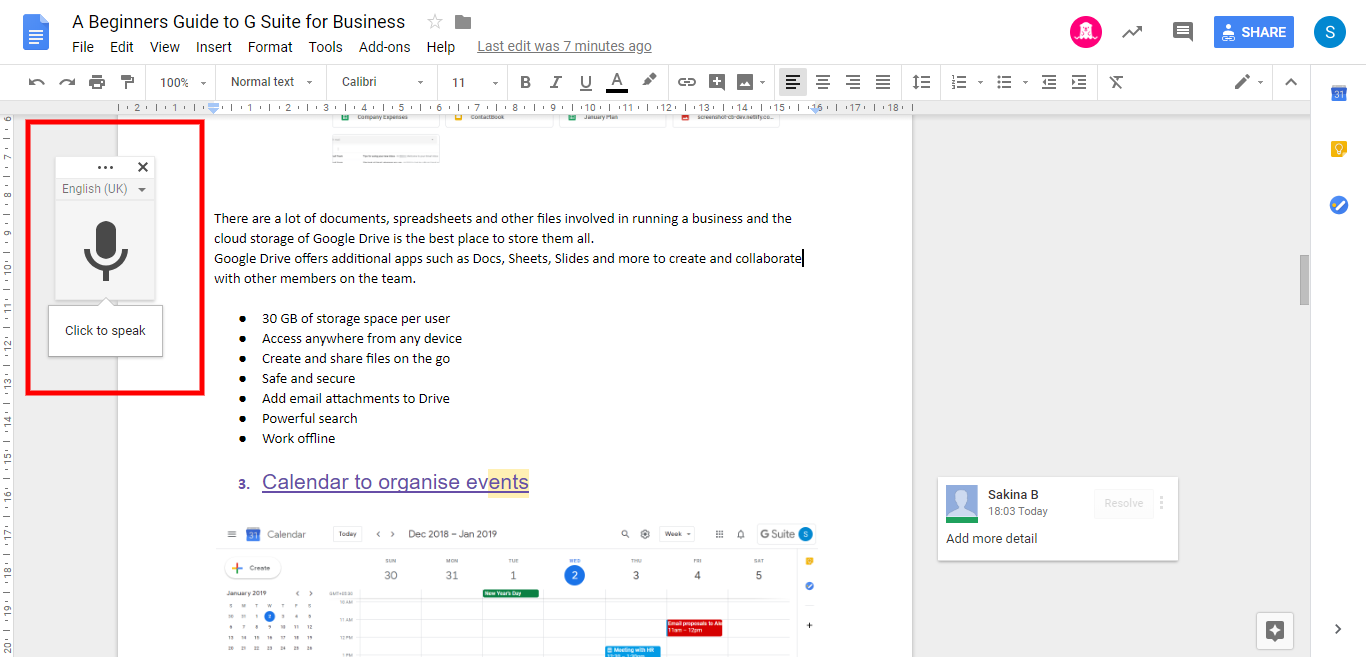
Task: Open the Tools menu
Action: click(326, 47)
